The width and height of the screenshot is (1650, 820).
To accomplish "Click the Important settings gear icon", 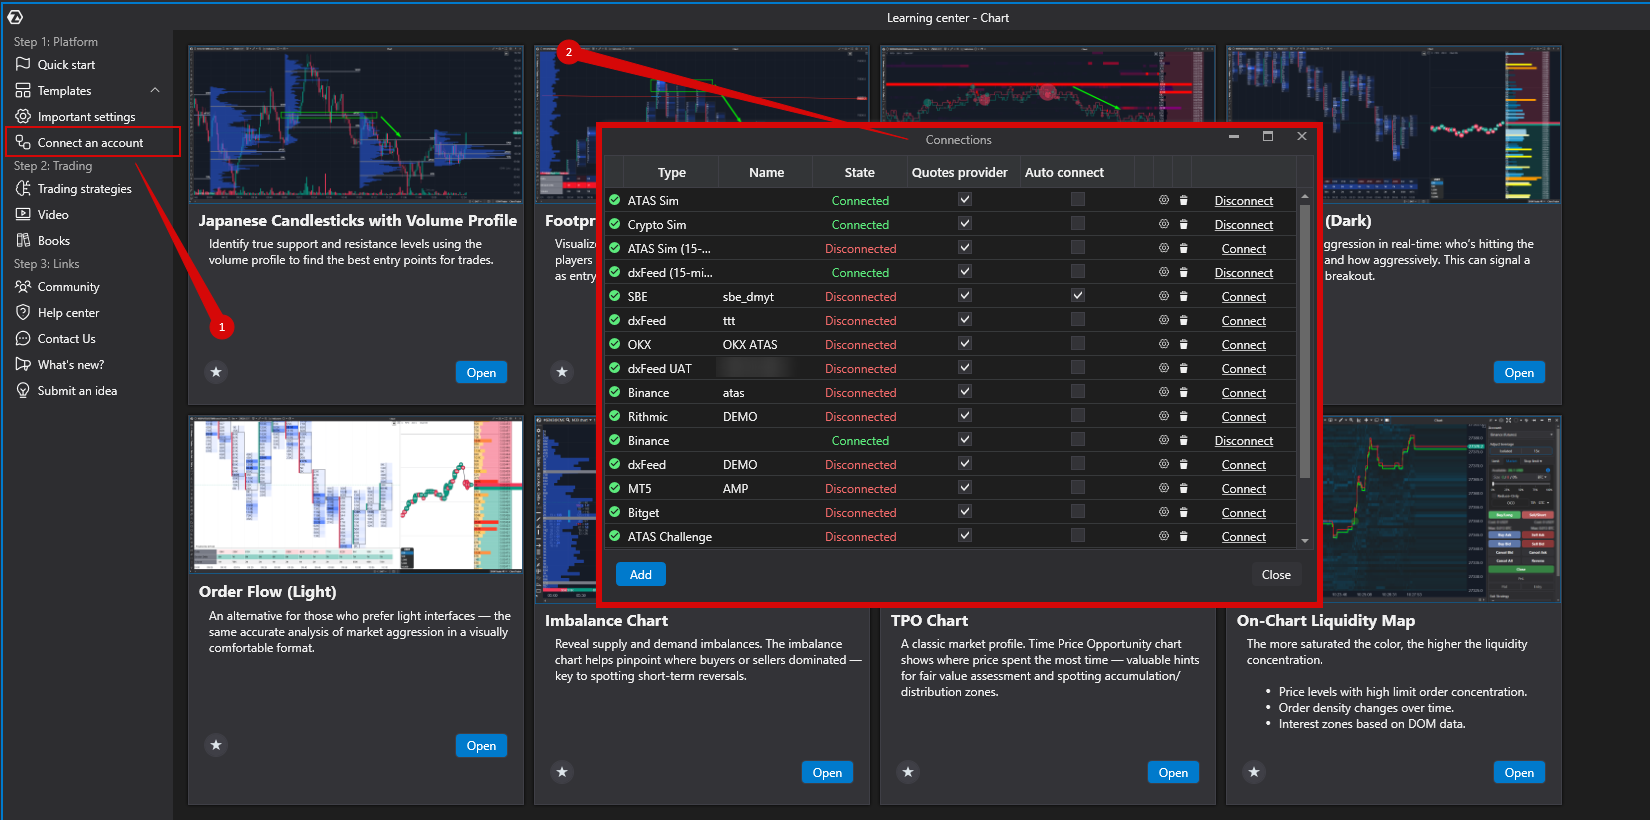I will [x=23, y=116].
